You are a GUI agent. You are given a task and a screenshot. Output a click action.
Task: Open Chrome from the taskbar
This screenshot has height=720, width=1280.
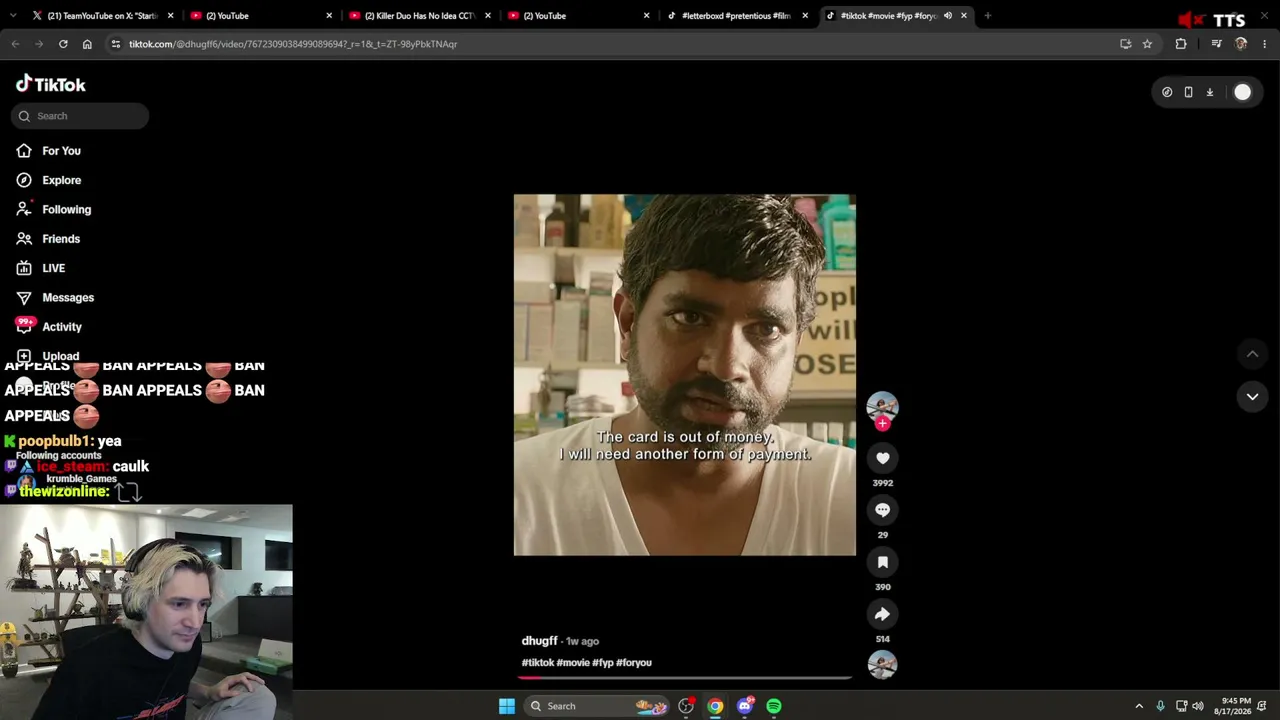point(715,706)
